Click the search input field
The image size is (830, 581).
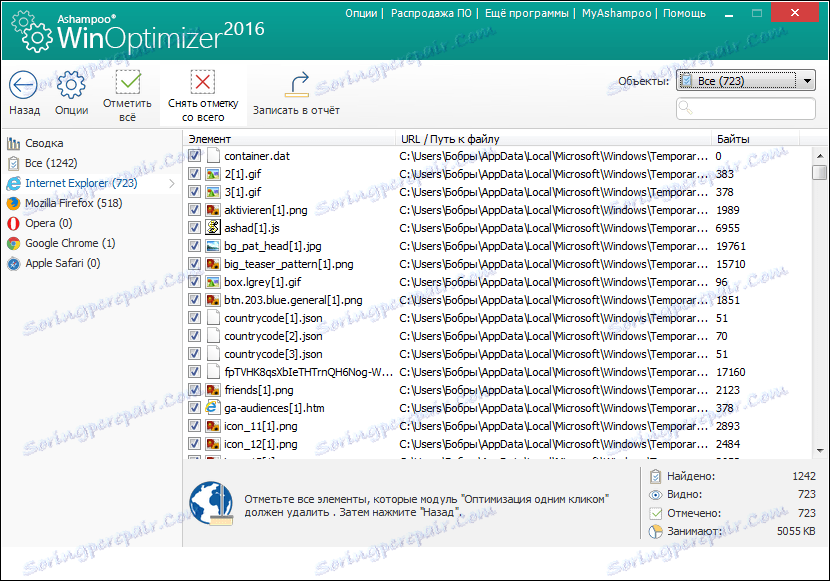[x=745, y=108]
